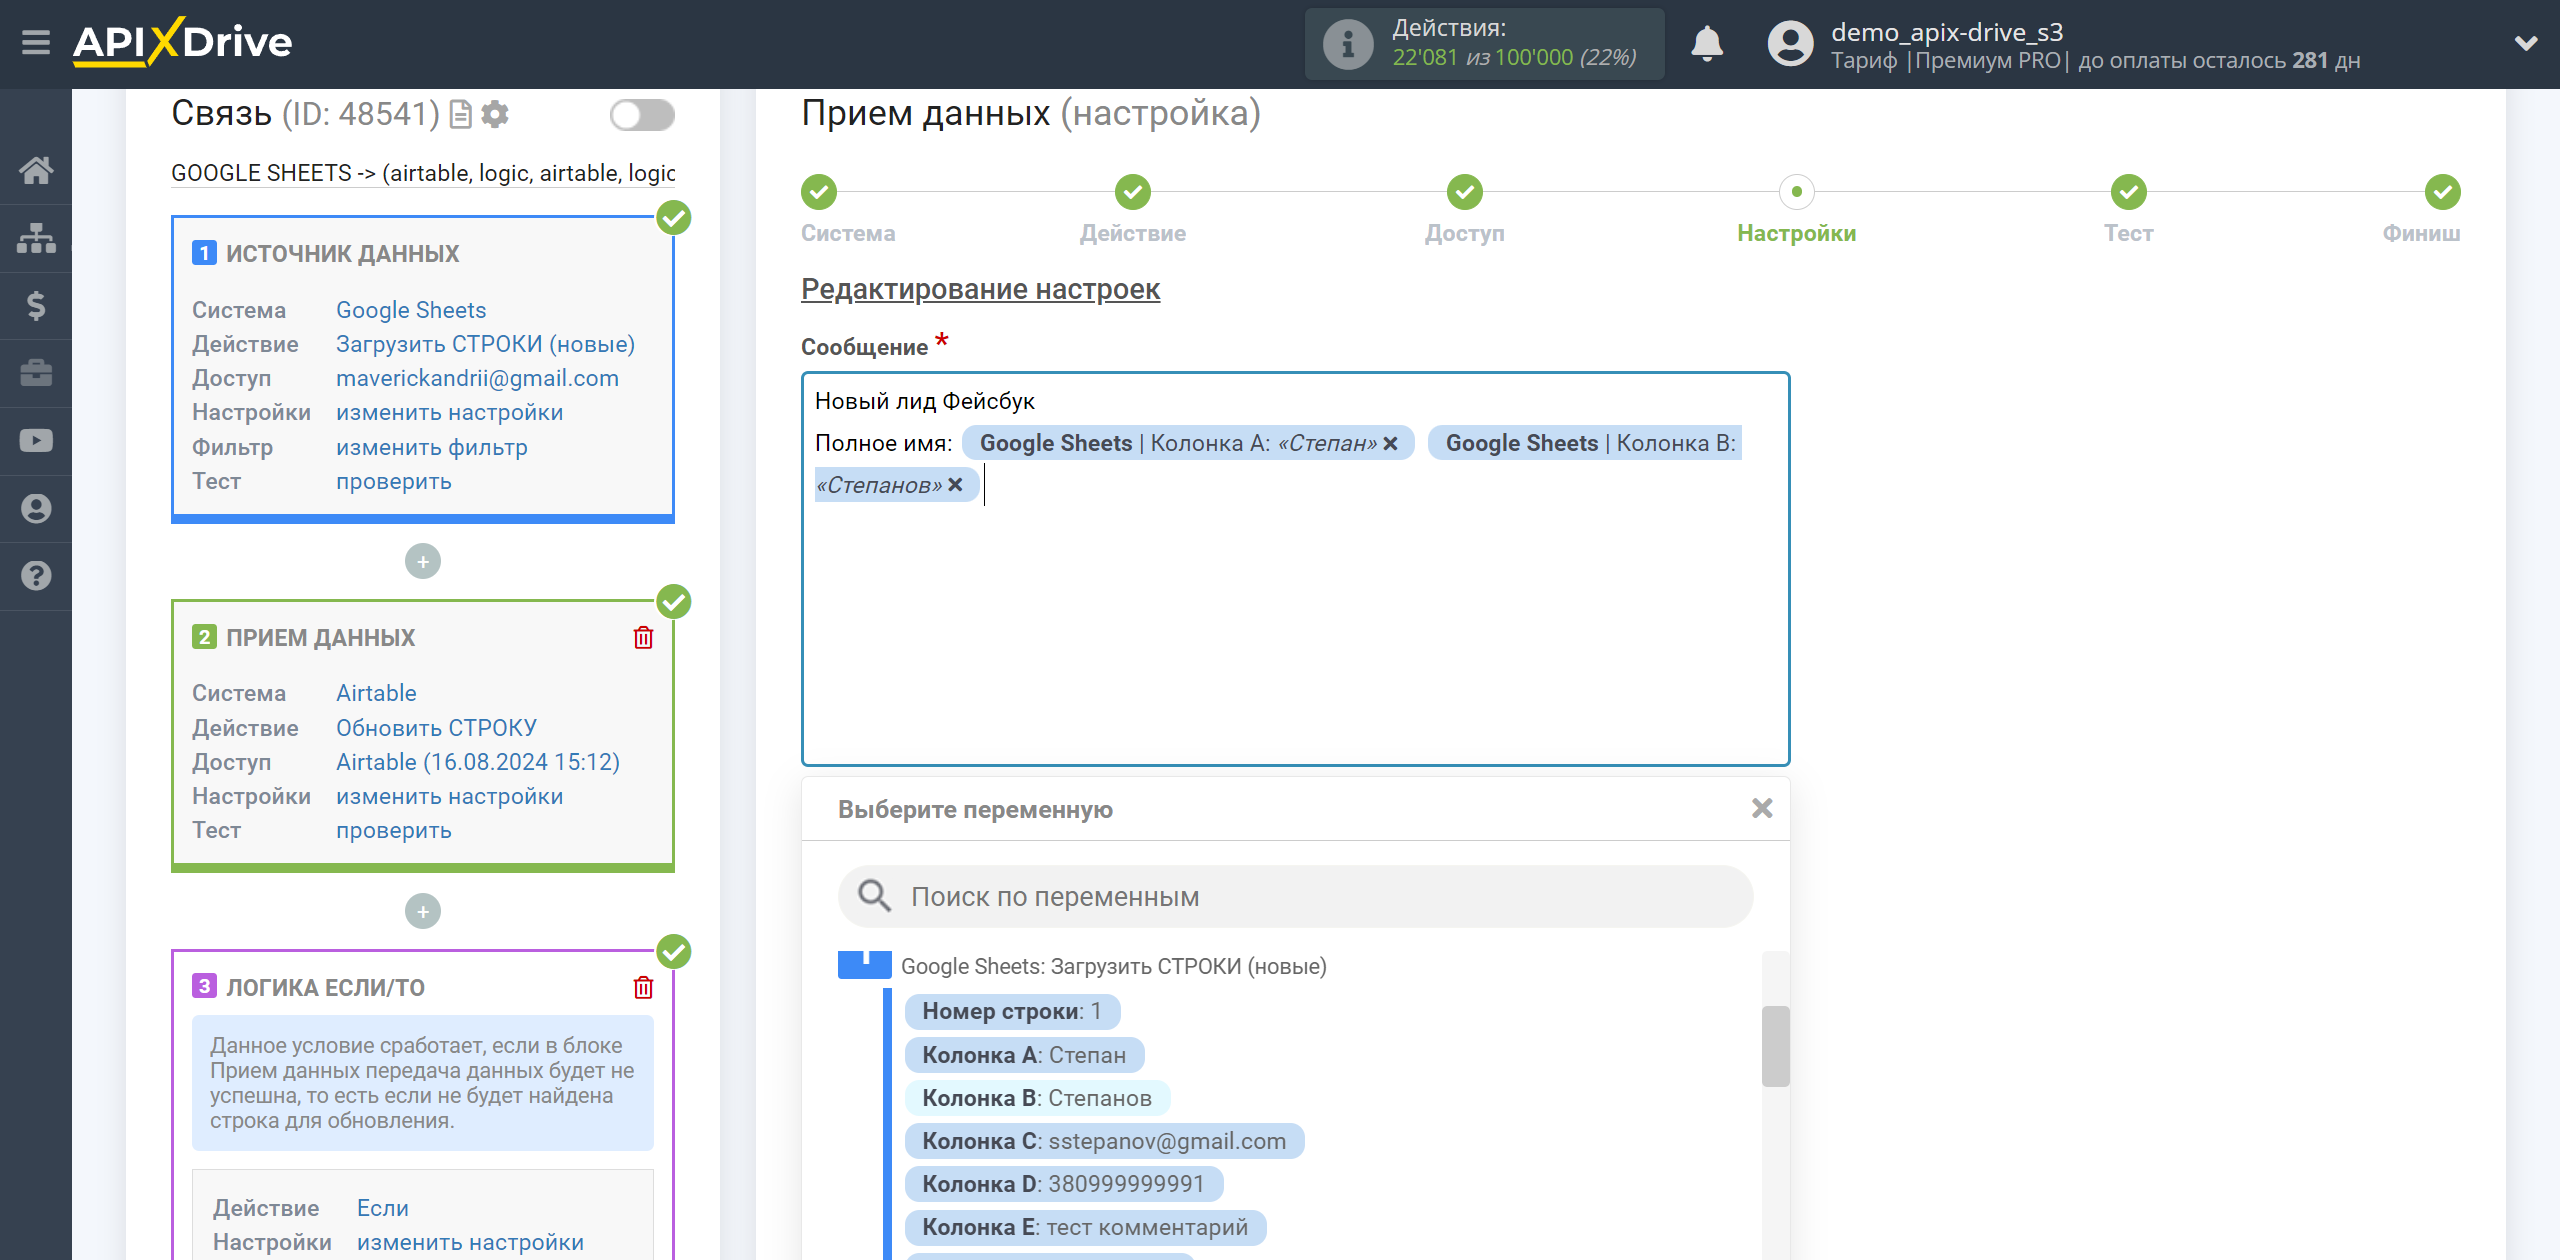Open profile icon in sidebar
The height and width of the screenshot is (1260, 2560).
[36, 508]
